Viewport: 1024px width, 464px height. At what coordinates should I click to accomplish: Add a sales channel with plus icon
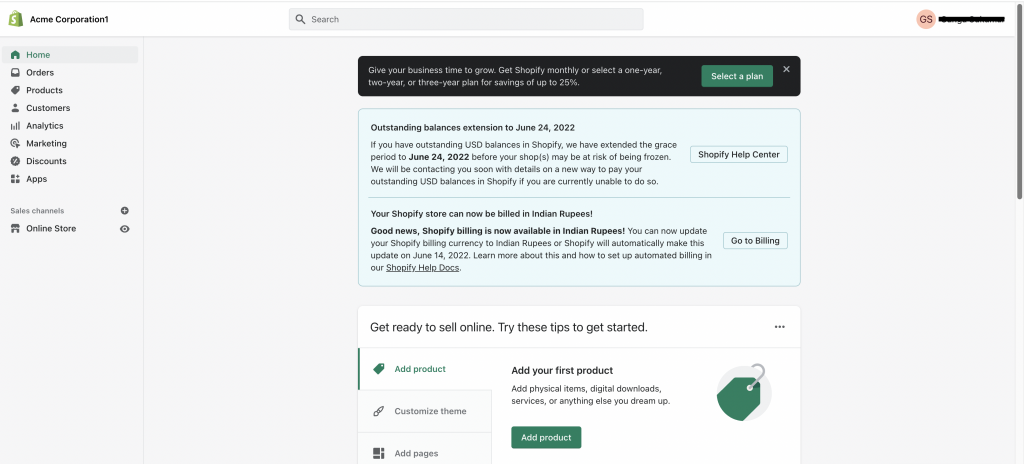point(125,210)
